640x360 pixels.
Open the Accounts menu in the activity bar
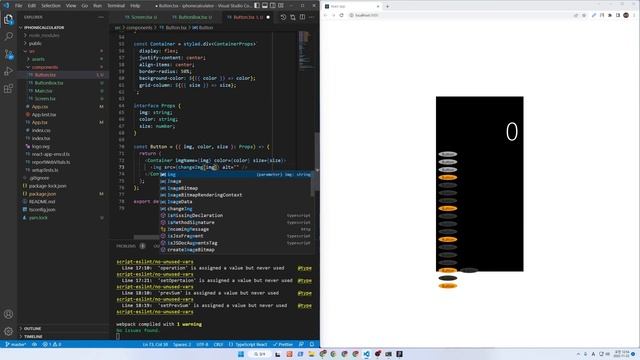pos(9,314)
